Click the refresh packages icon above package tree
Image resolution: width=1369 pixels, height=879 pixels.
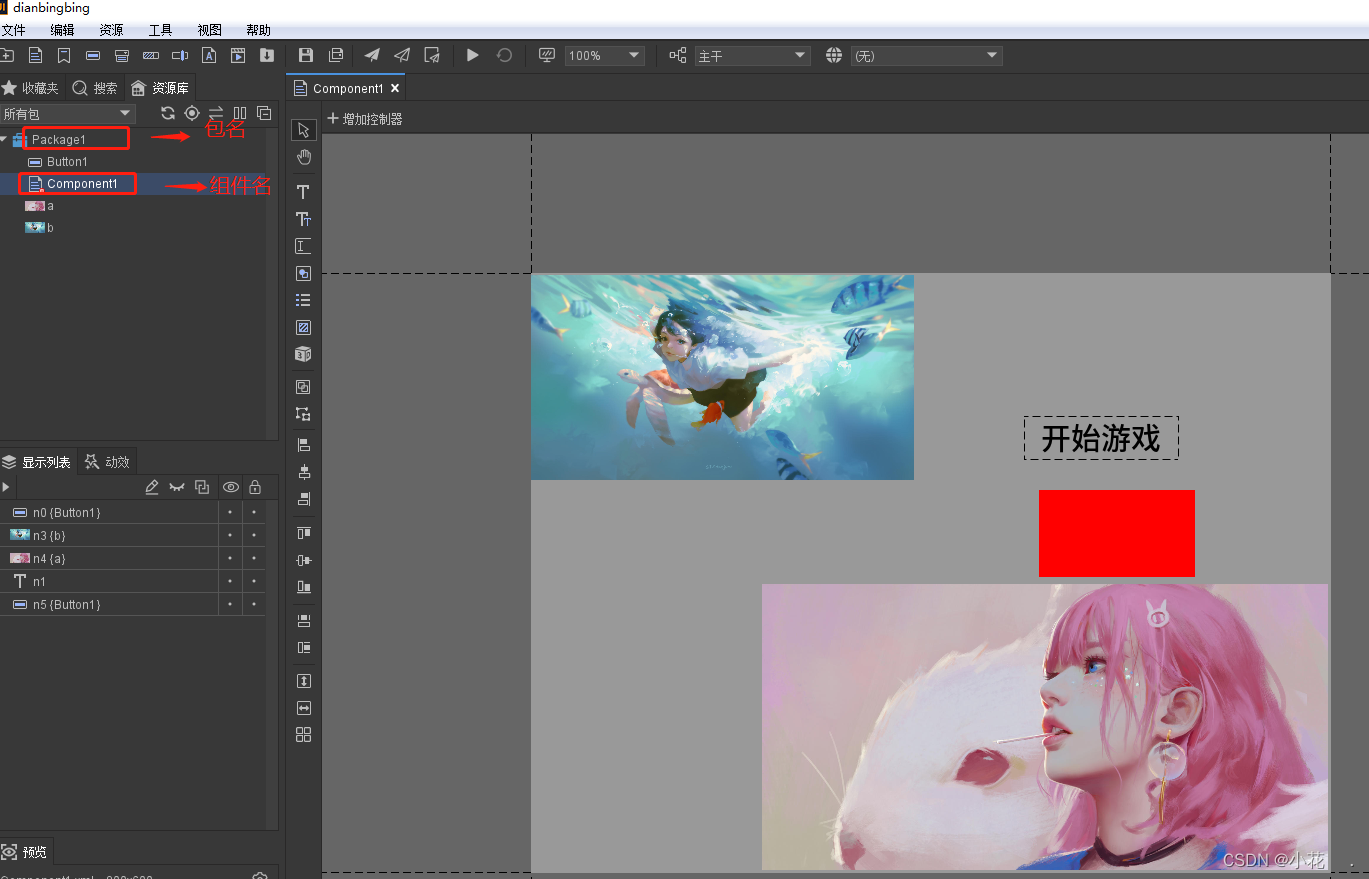coord(167,113)
